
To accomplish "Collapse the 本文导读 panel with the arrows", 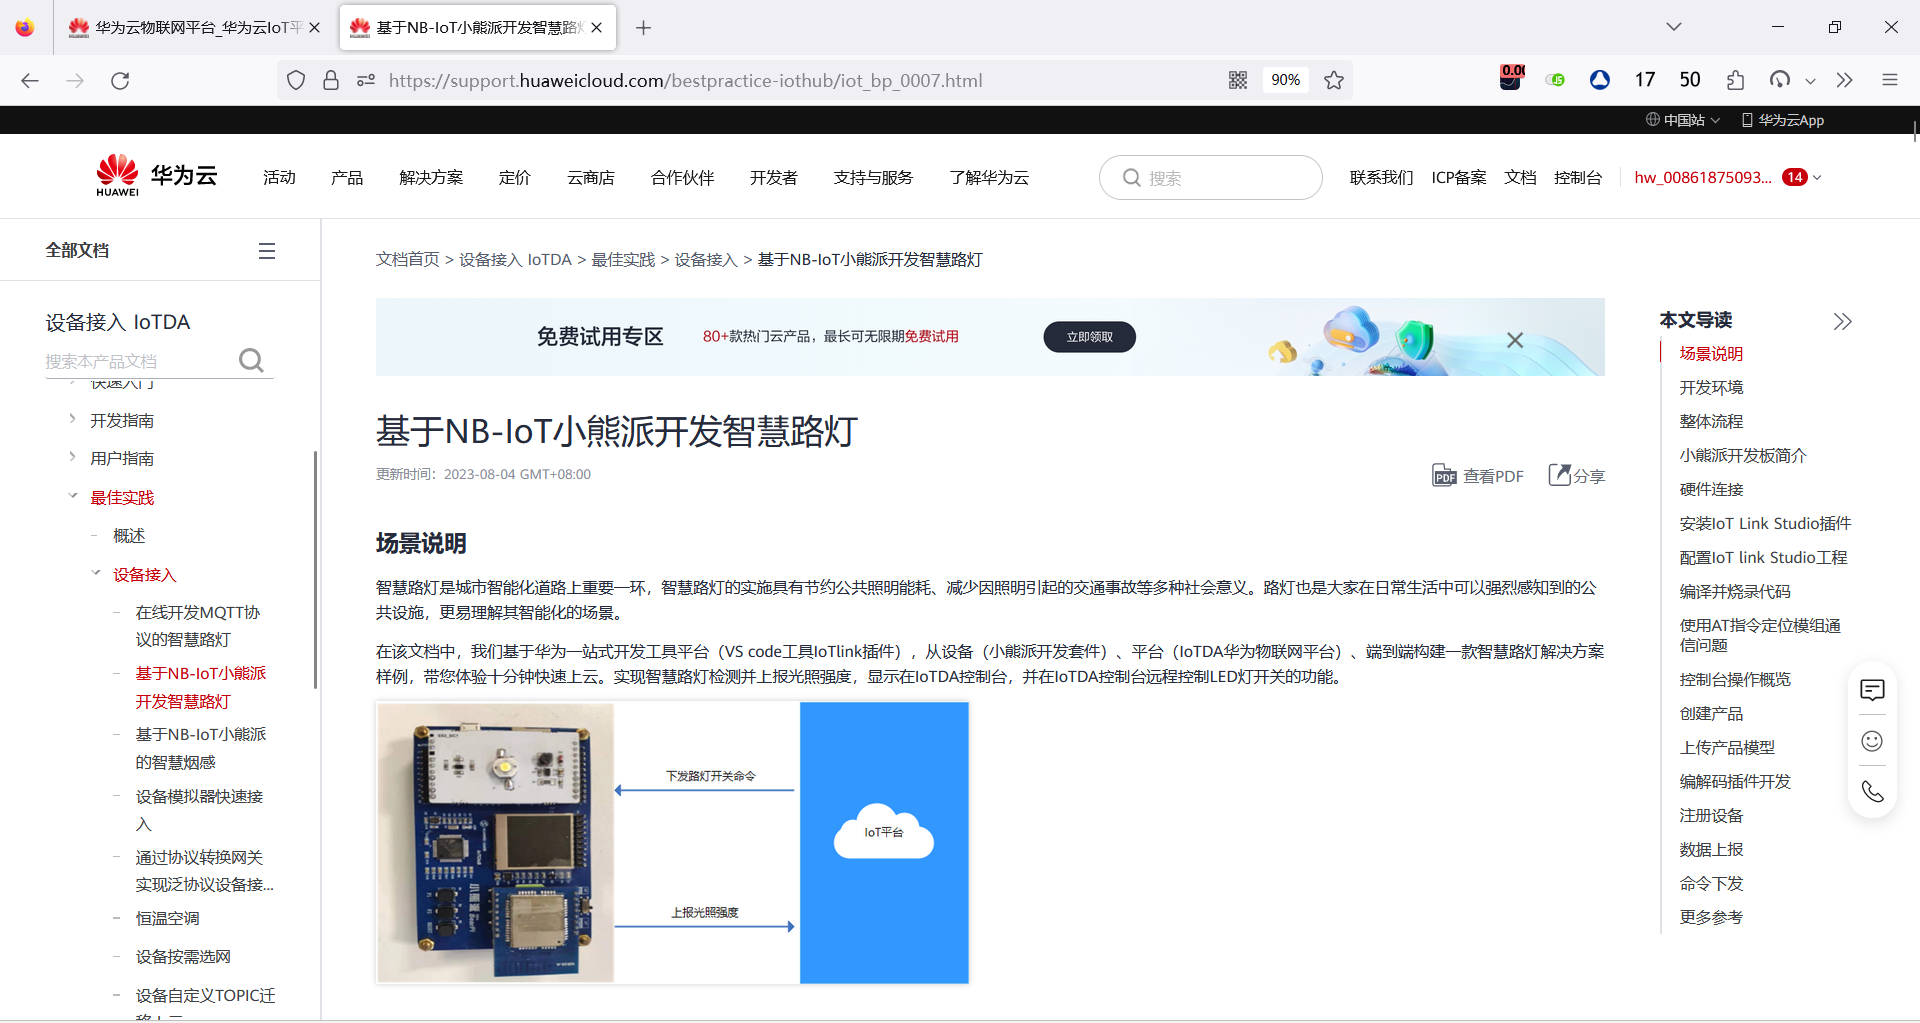I will pyautogui.click(x=1843, y=321).
